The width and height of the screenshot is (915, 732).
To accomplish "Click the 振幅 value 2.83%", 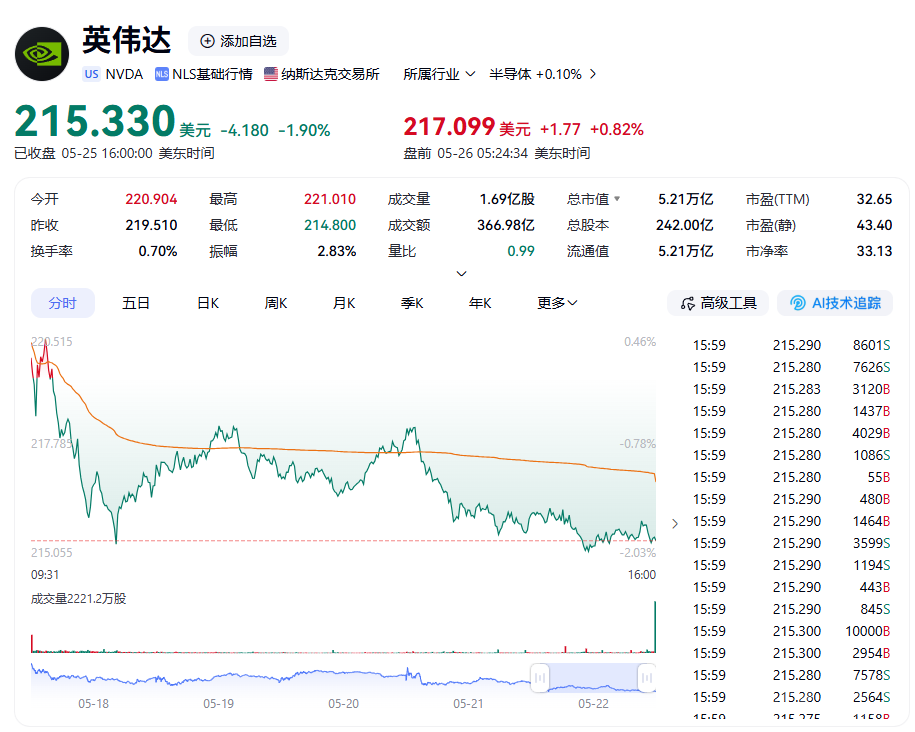I will (x=337, y=251).
